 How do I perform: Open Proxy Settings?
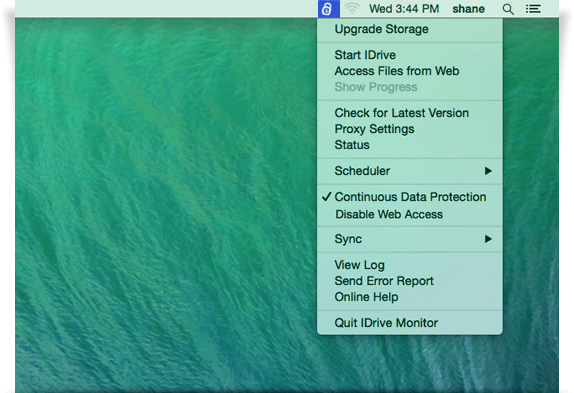click(x=410, y=129)
